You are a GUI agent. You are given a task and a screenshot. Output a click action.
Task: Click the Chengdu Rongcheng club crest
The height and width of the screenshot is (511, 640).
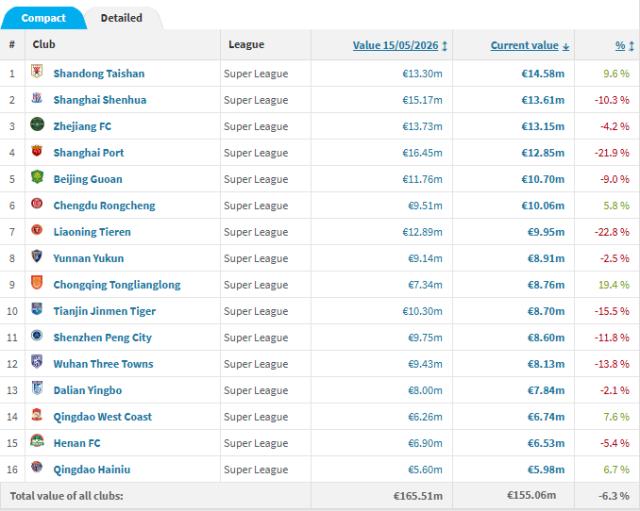pos(37,203)
